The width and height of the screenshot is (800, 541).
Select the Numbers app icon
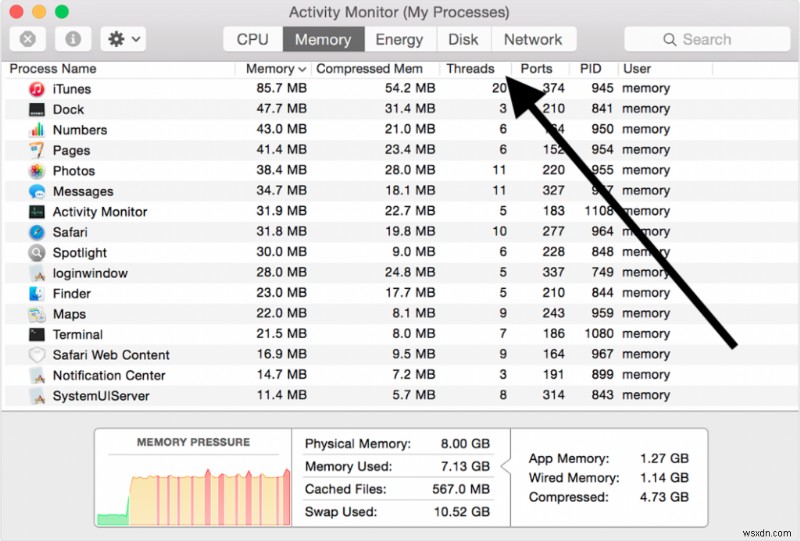(x=37, y=130)
